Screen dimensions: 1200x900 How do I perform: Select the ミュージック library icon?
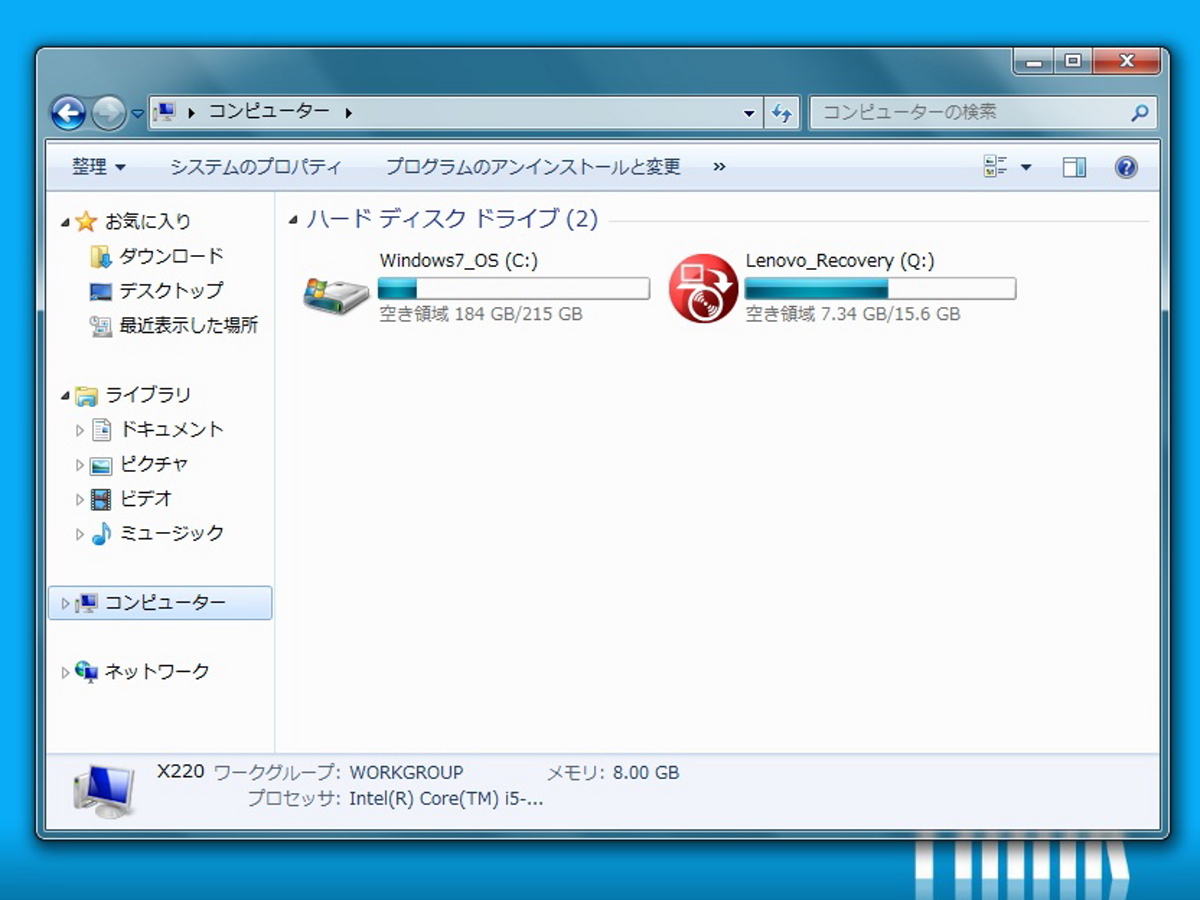pos(101,534)
